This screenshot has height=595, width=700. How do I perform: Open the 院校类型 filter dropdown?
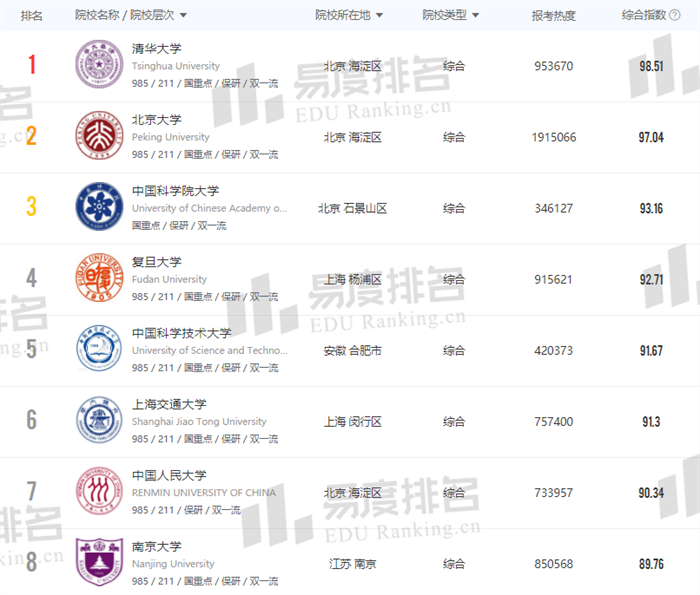(x=450, y=15)
